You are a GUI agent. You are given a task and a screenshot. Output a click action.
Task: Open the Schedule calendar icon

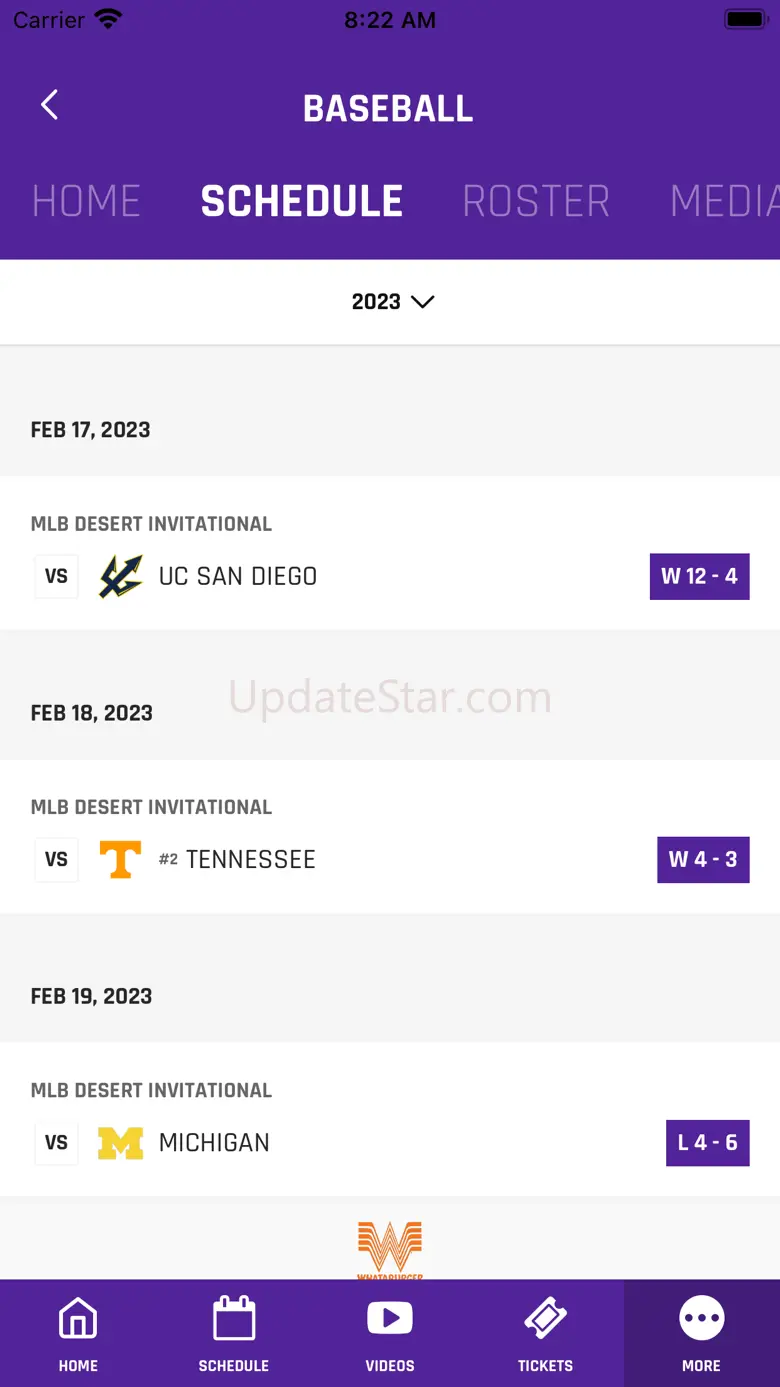[x=234, y=1320]
